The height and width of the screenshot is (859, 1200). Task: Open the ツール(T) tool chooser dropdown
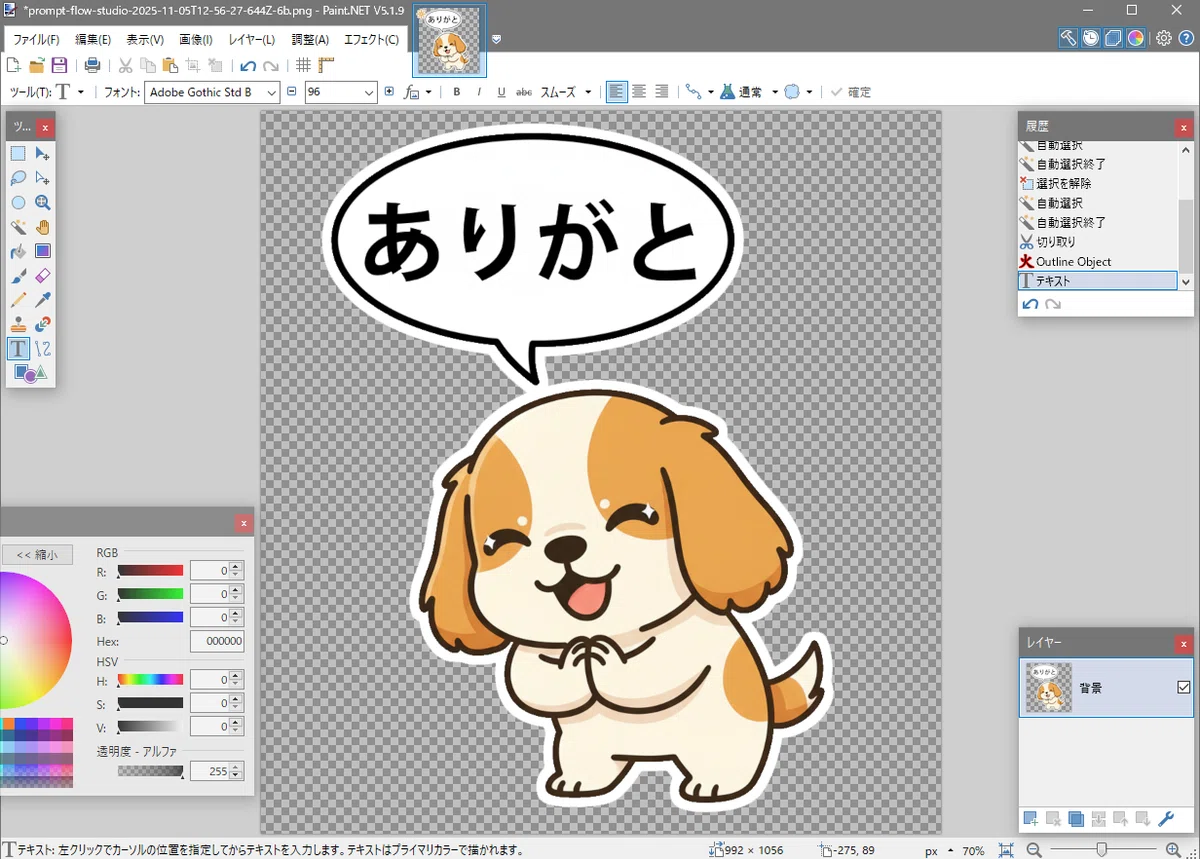[70, 92]
